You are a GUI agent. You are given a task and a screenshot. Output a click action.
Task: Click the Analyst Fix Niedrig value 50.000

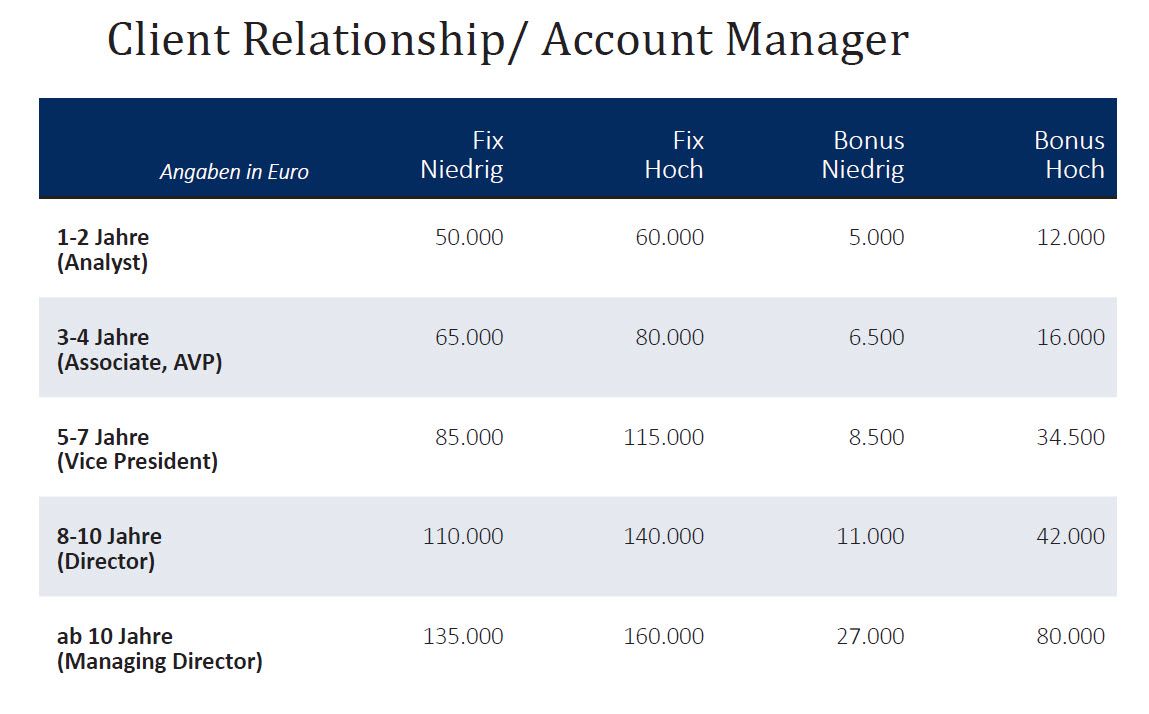(469, 238)
